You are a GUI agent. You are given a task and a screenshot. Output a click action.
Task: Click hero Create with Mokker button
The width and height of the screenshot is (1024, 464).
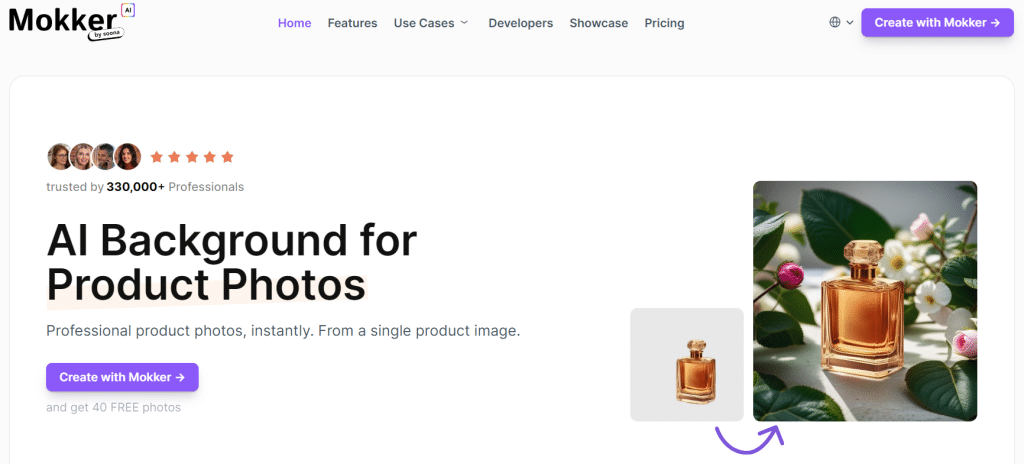tap(122, 377)
